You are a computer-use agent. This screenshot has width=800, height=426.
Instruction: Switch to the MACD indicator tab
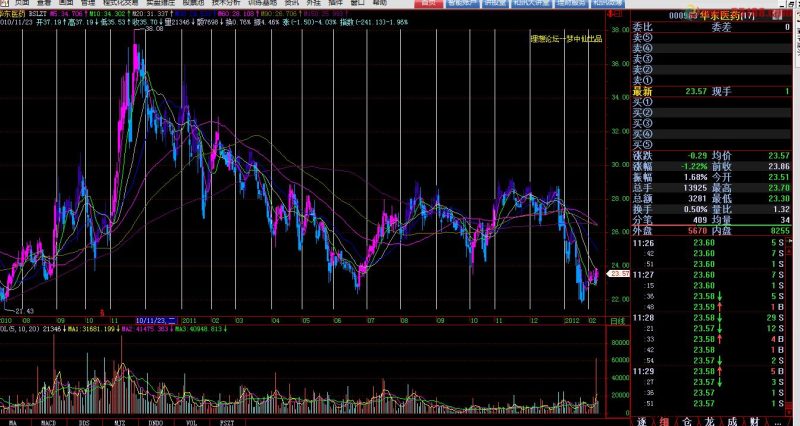pos(48,422)
